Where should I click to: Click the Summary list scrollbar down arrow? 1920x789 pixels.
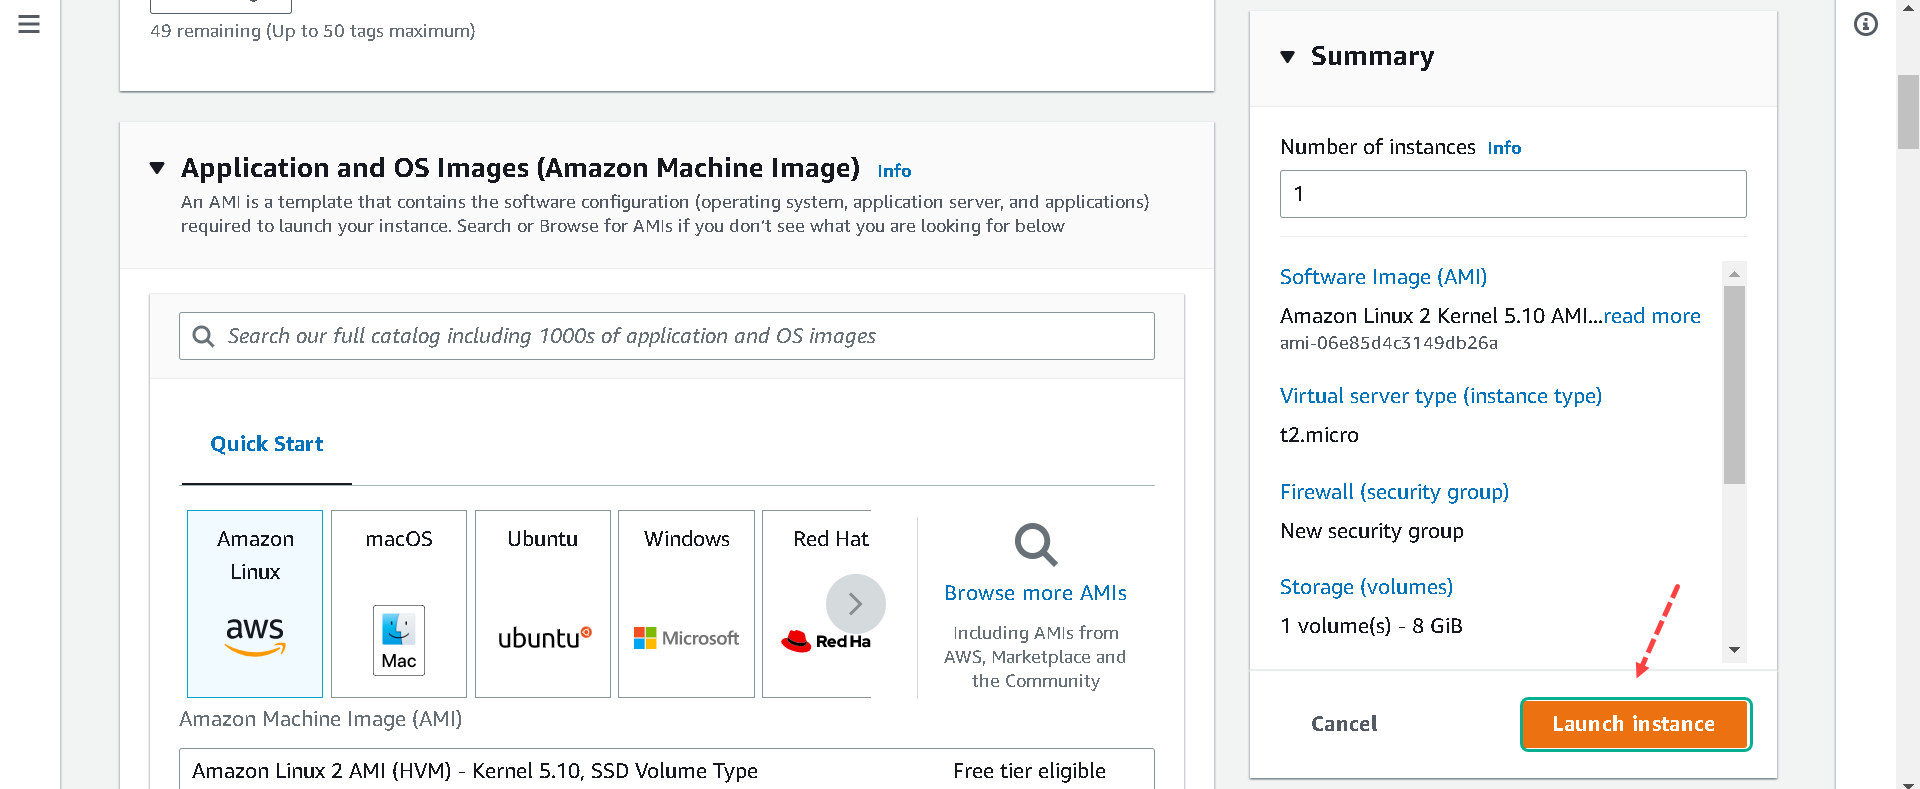click(x=1734, y=650)
